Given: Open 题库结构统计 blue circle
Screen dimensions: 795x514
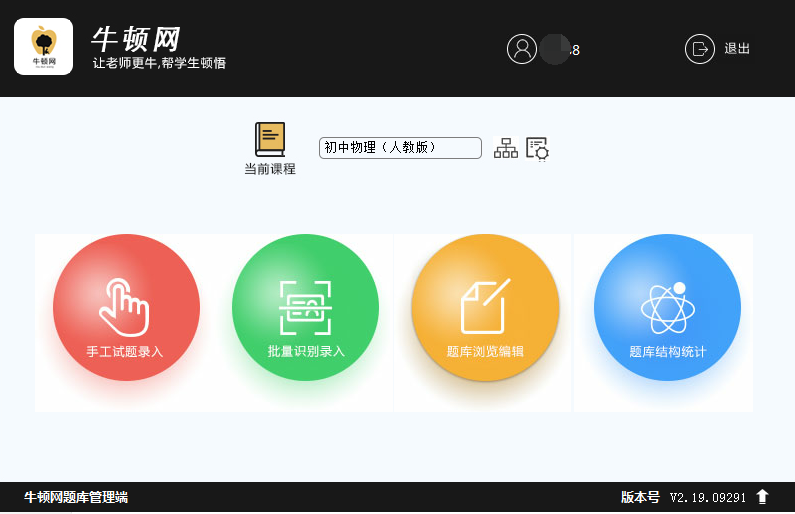Looking at the screenshot, I should [x=667, y=307].
